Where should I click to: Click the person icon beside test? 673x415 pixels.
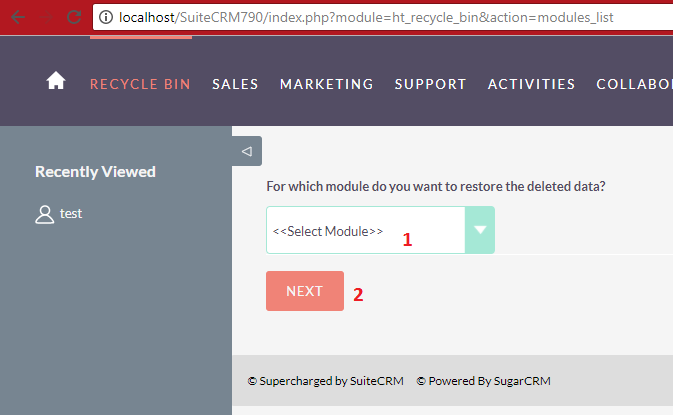tap(44, 215)
